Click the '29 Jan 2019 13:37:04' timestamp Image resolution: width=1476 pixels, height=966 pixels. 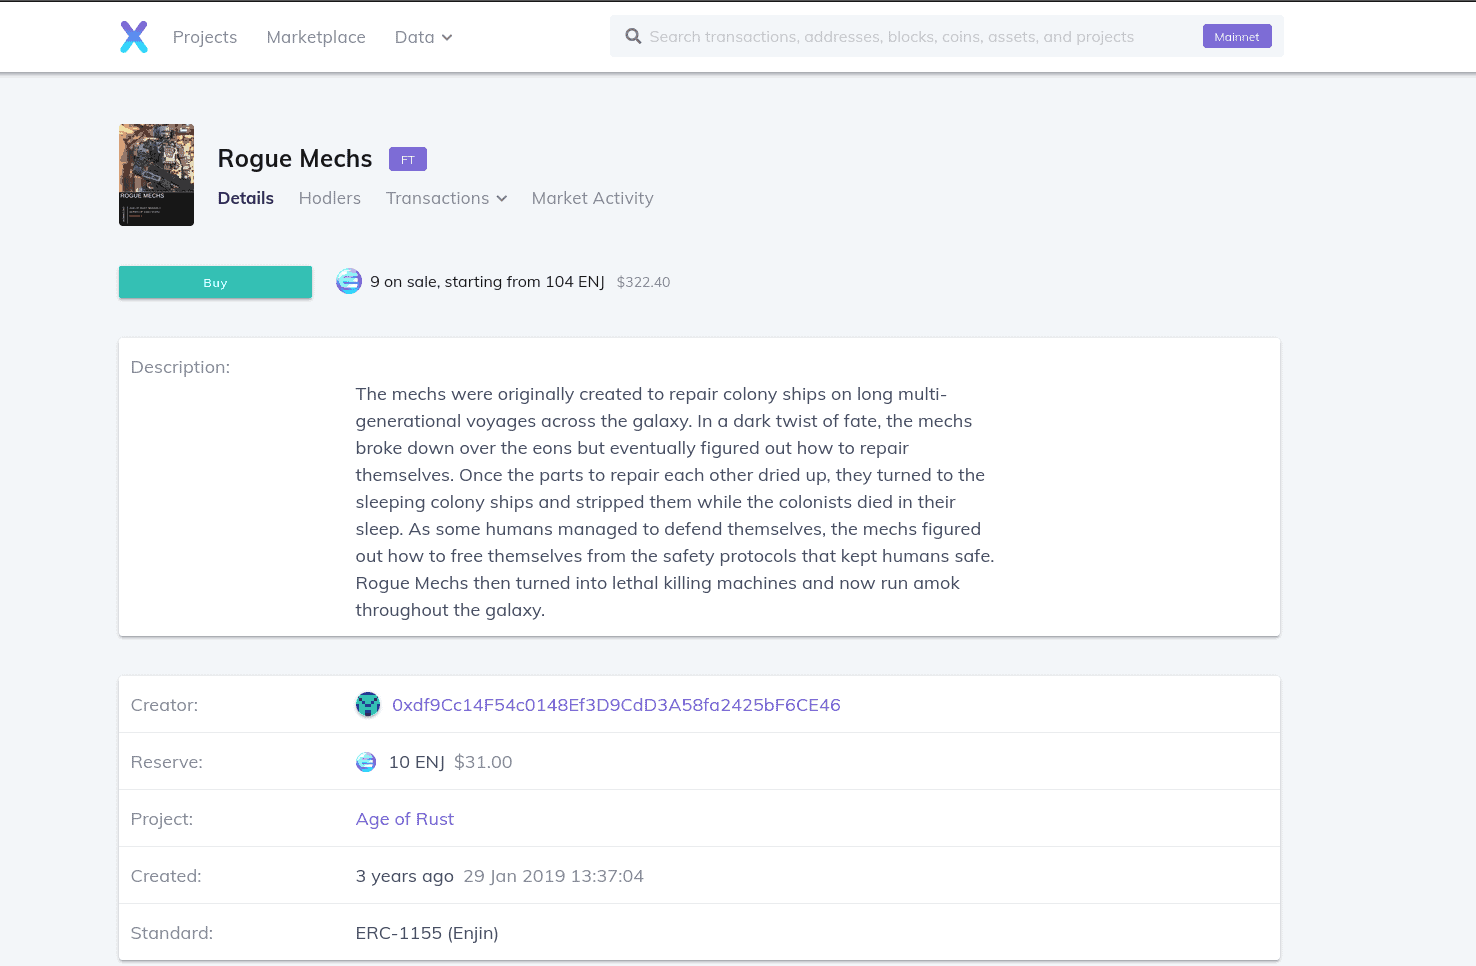[x=554, y=876]
